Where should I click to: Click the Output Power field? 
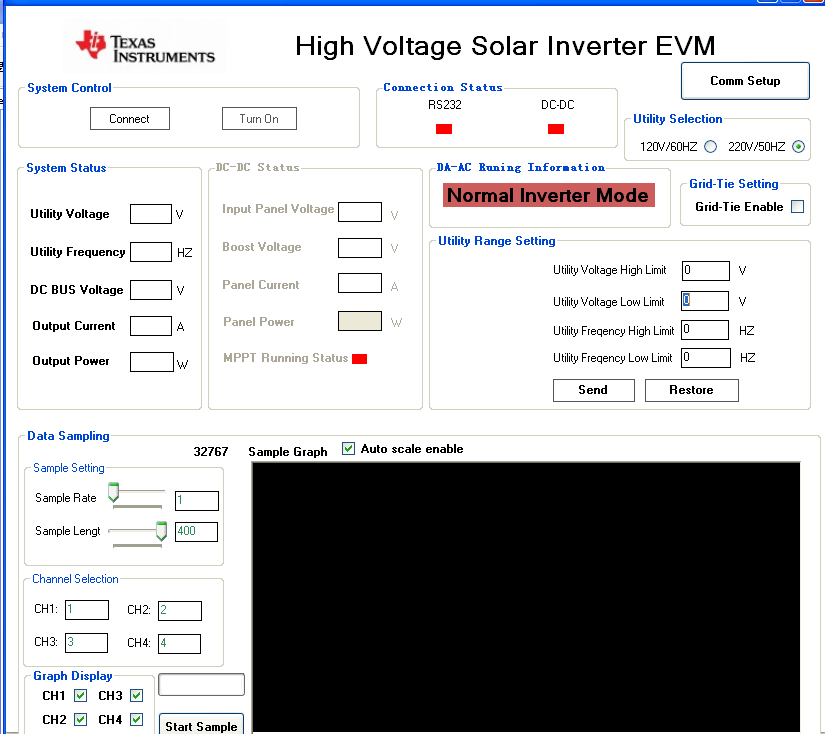pos(152,362)
